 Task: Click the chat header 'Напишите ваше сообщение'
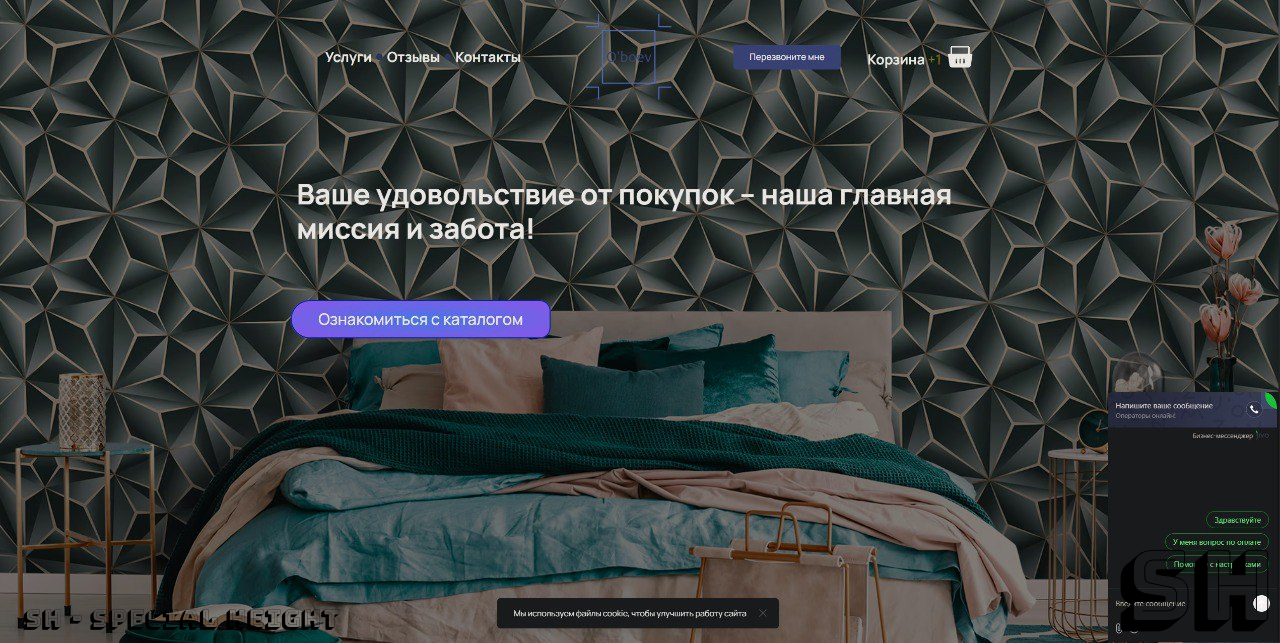point(1164,406)
